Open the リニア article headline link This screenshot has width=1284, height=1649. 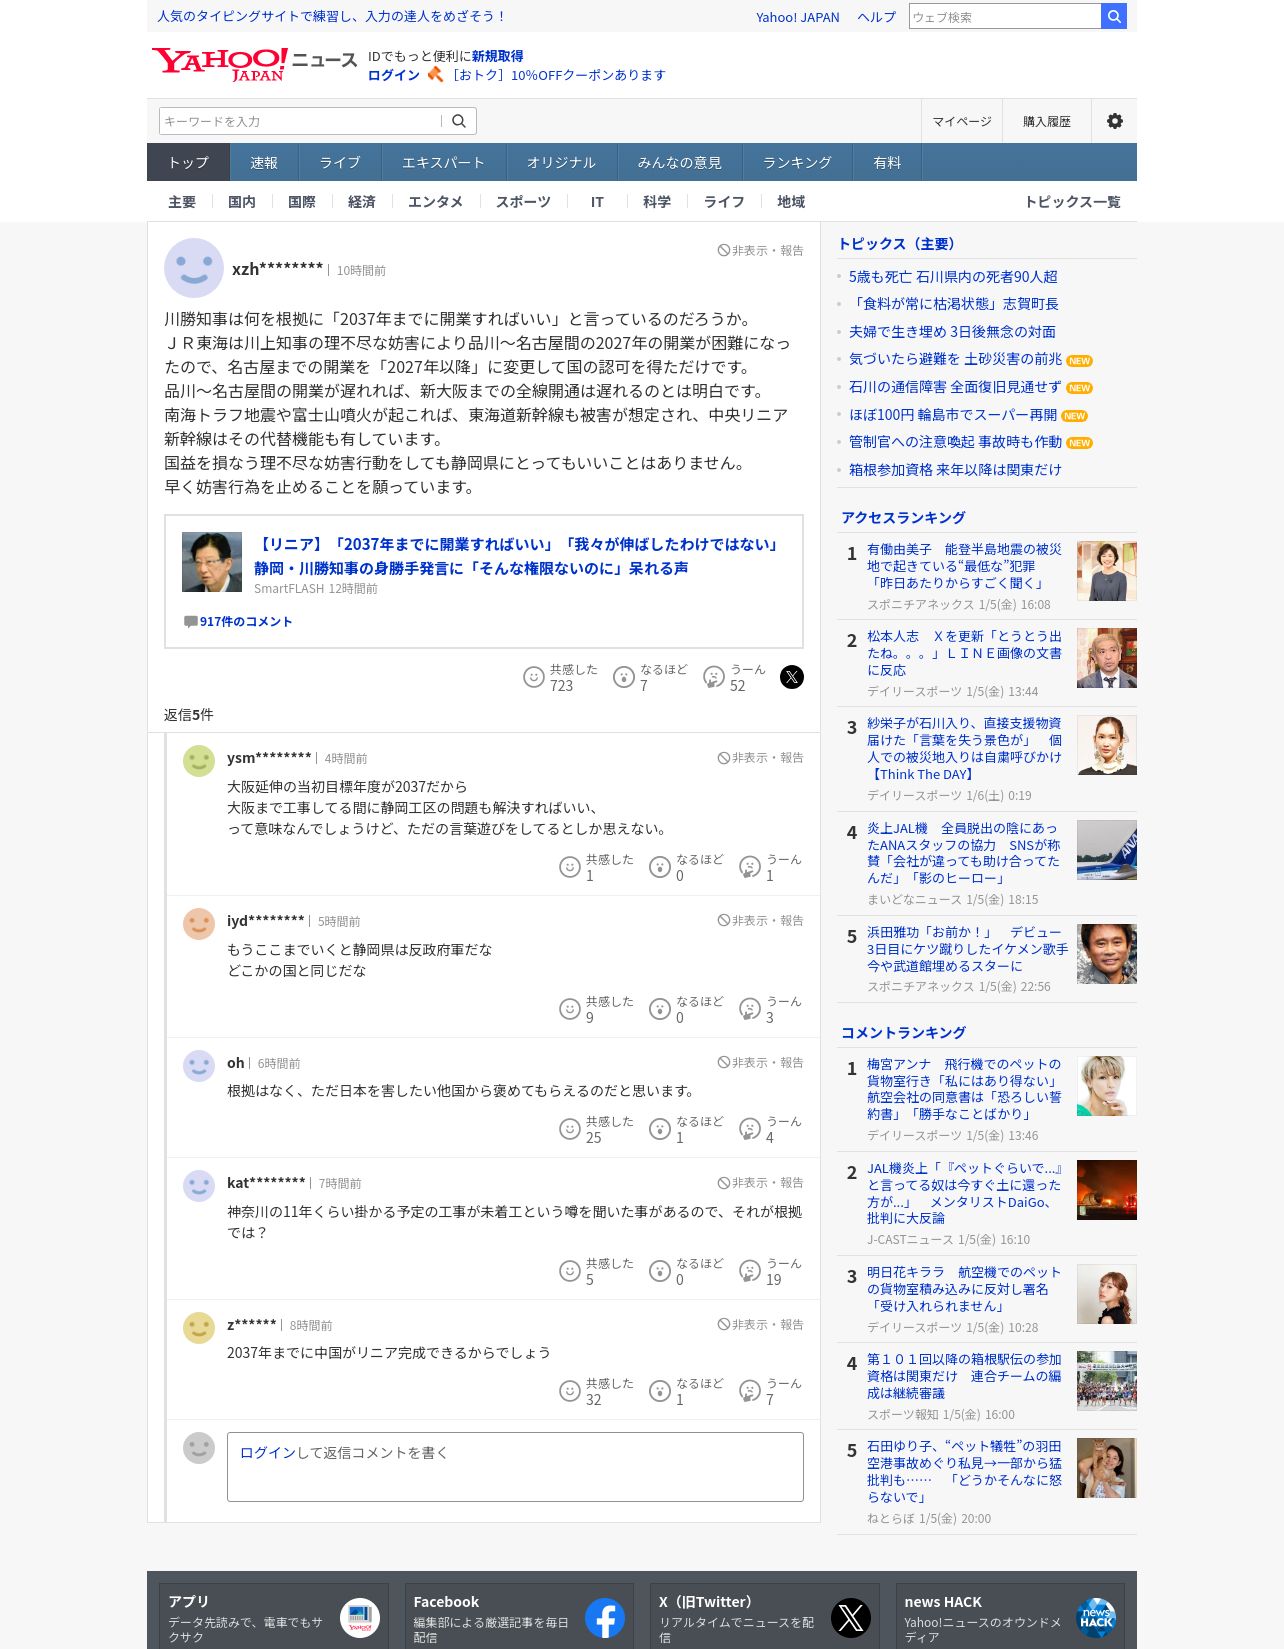point(517,556)
